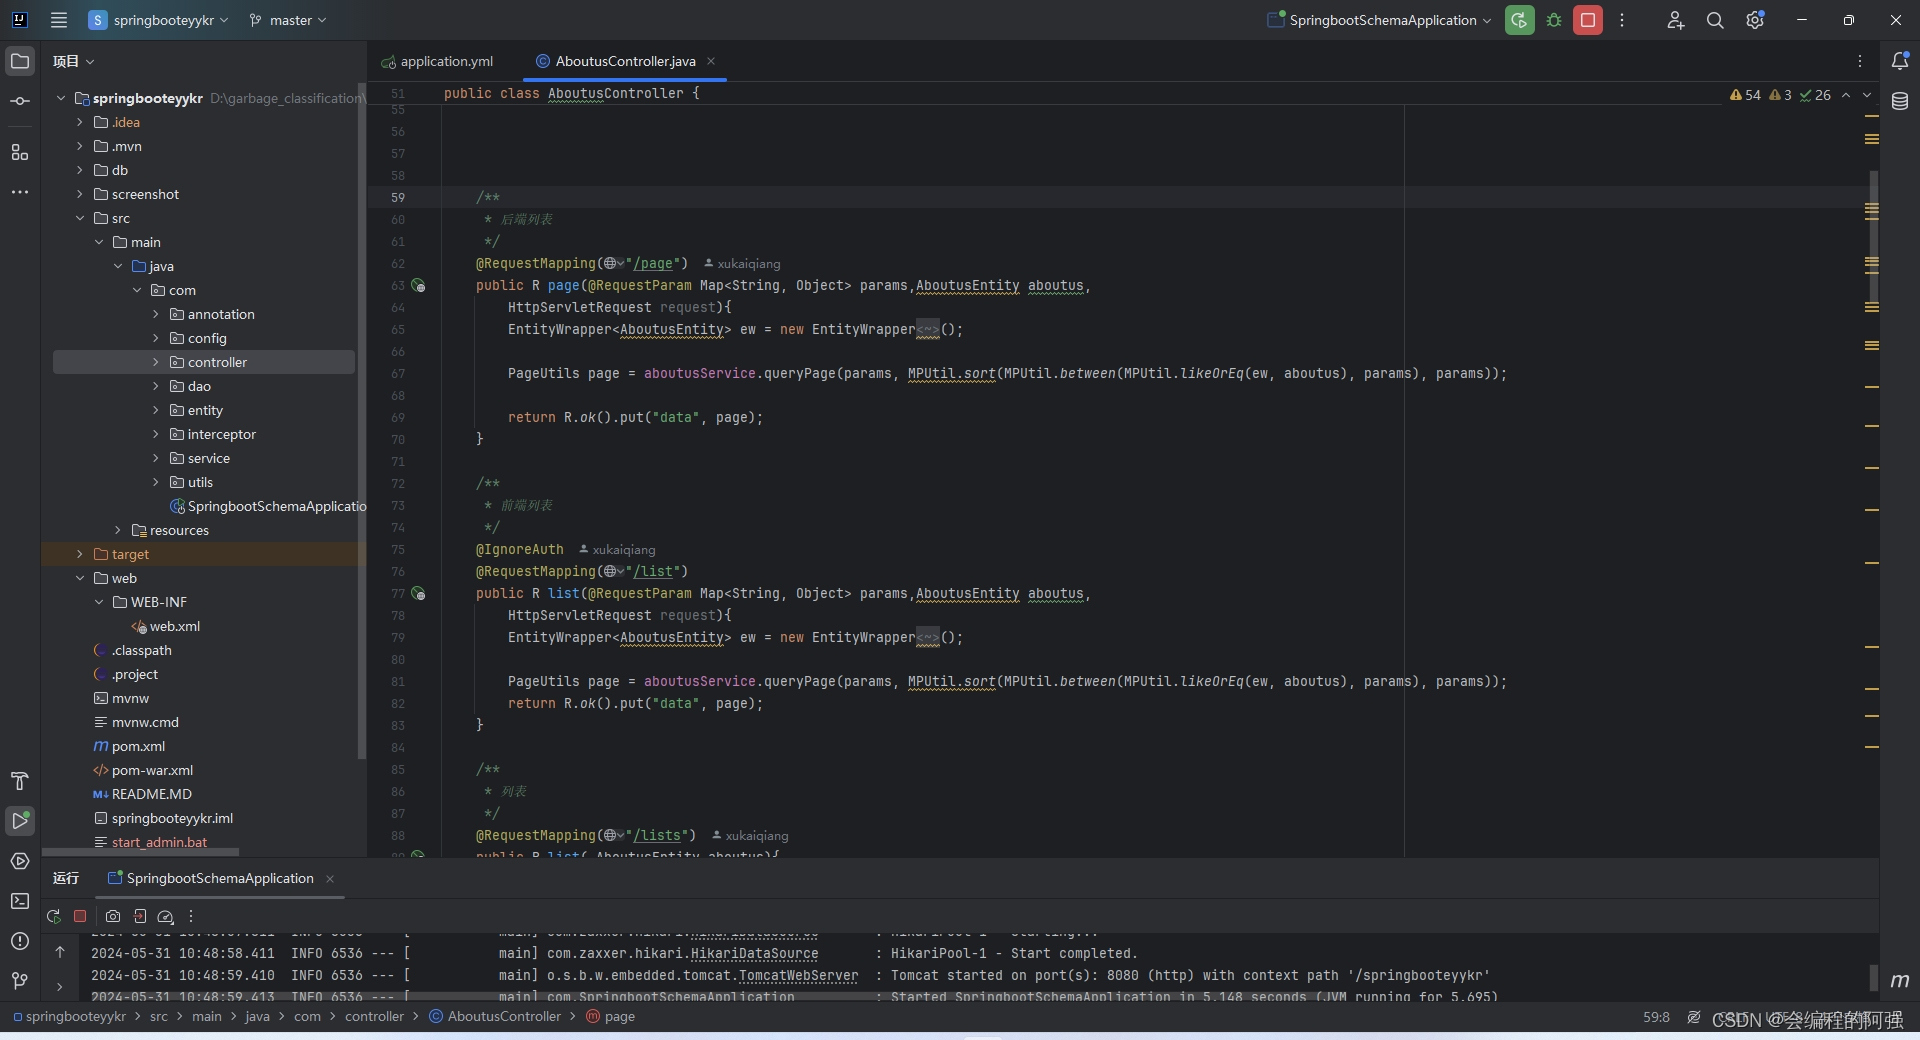The height and width of the screenshot is (1040, 1920).
Task: Rerun icon in Run panel toolbar
Action: click(54, 916)
